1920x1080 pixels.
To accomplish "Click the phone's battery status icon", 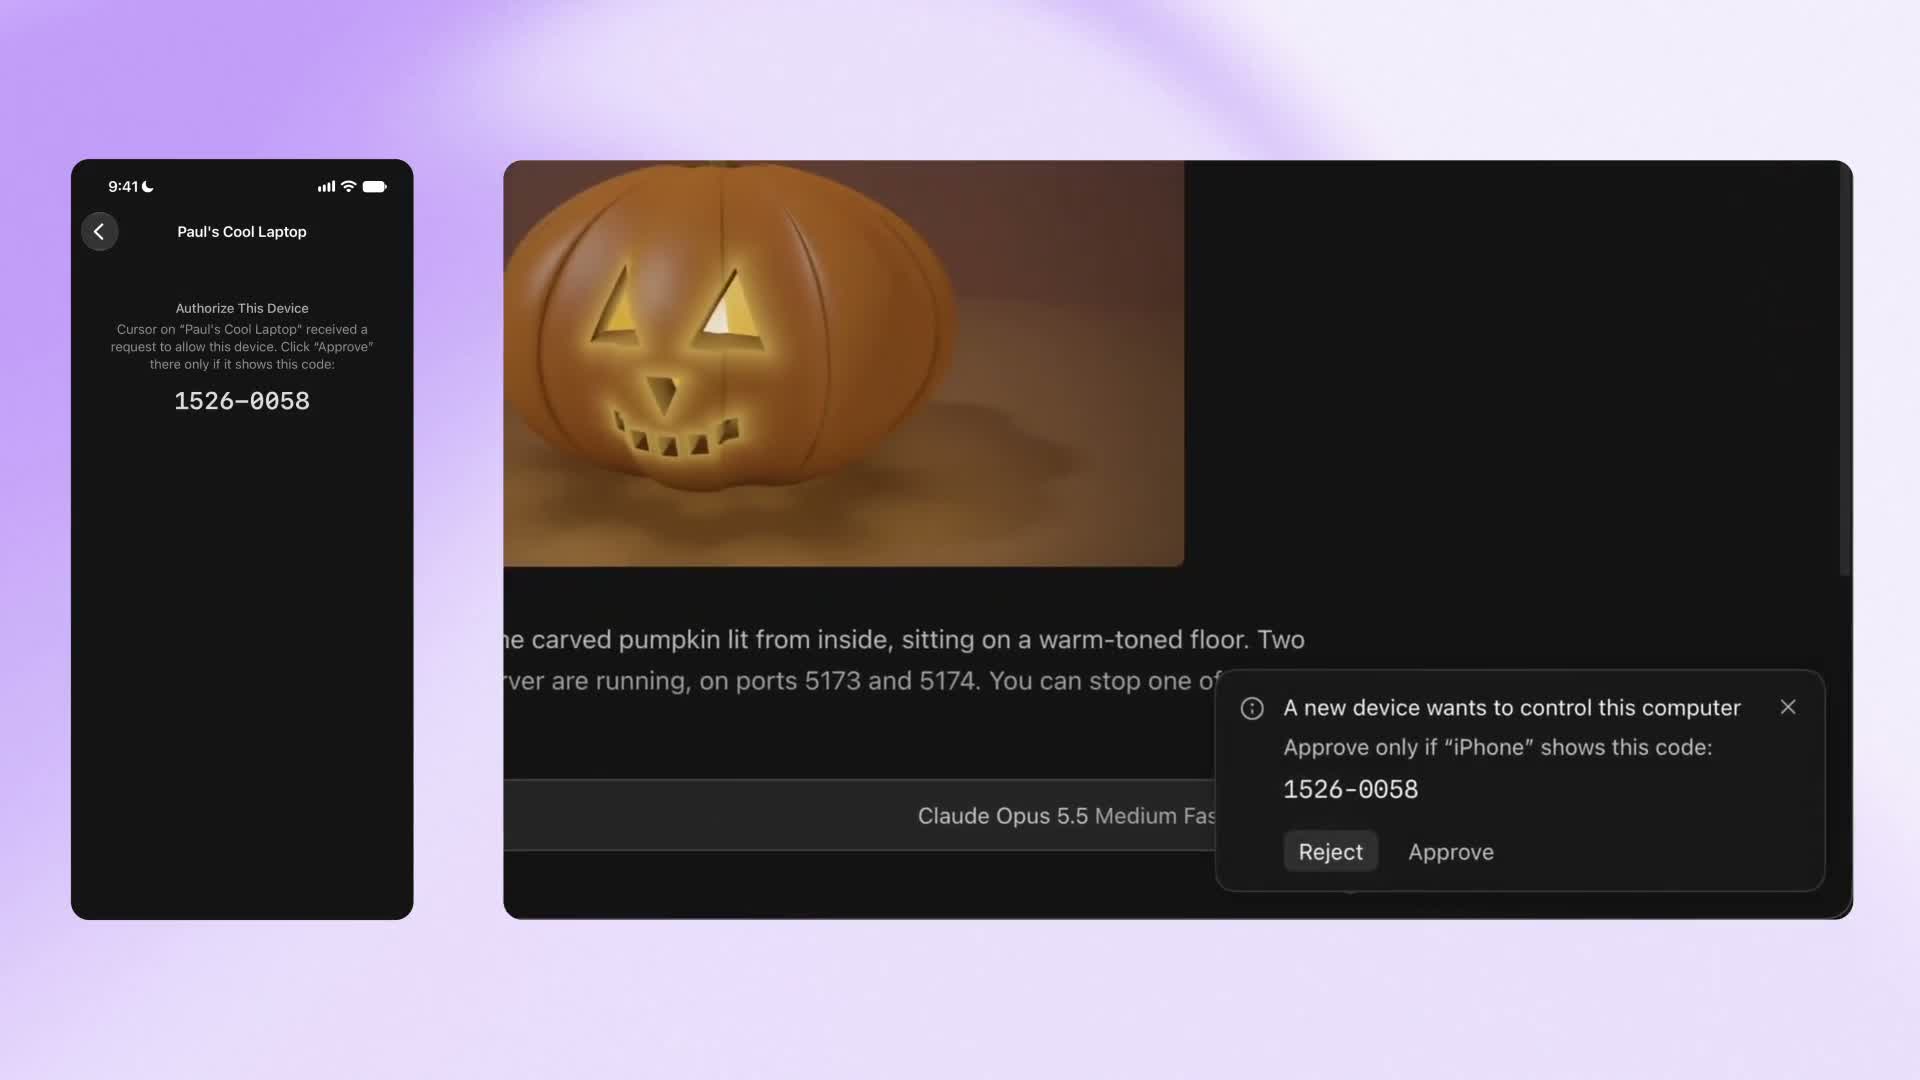I will coord(374,186).
